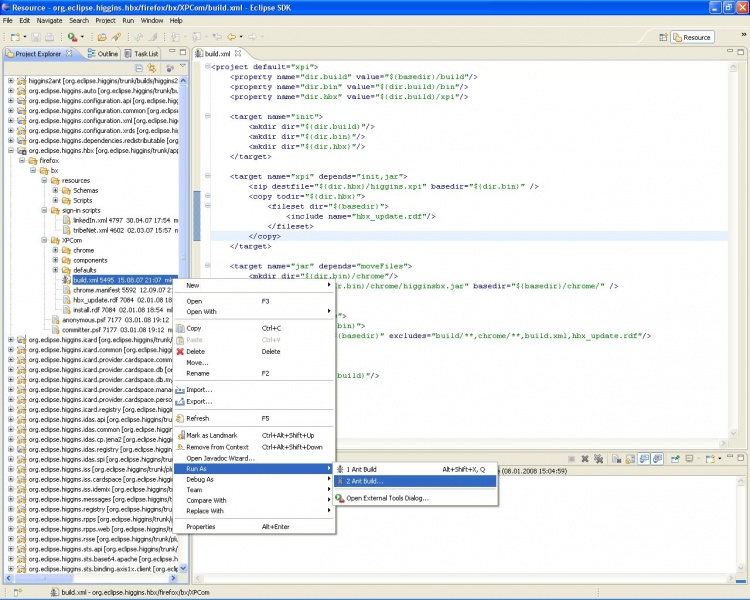Viewport: 750px width, 600px height.
Task: Select linkedIn.xml file in tree
Action: click(x=120, y=220)
